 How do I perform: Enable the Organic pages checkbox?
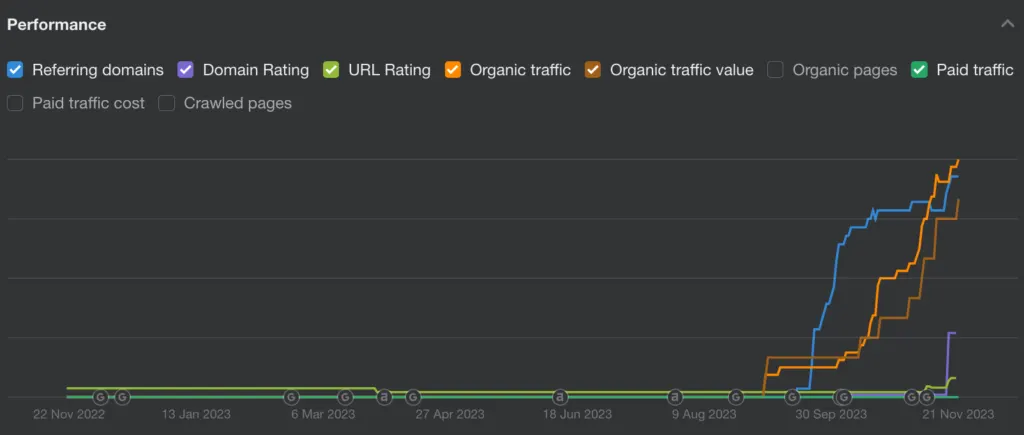coord(775,70)
